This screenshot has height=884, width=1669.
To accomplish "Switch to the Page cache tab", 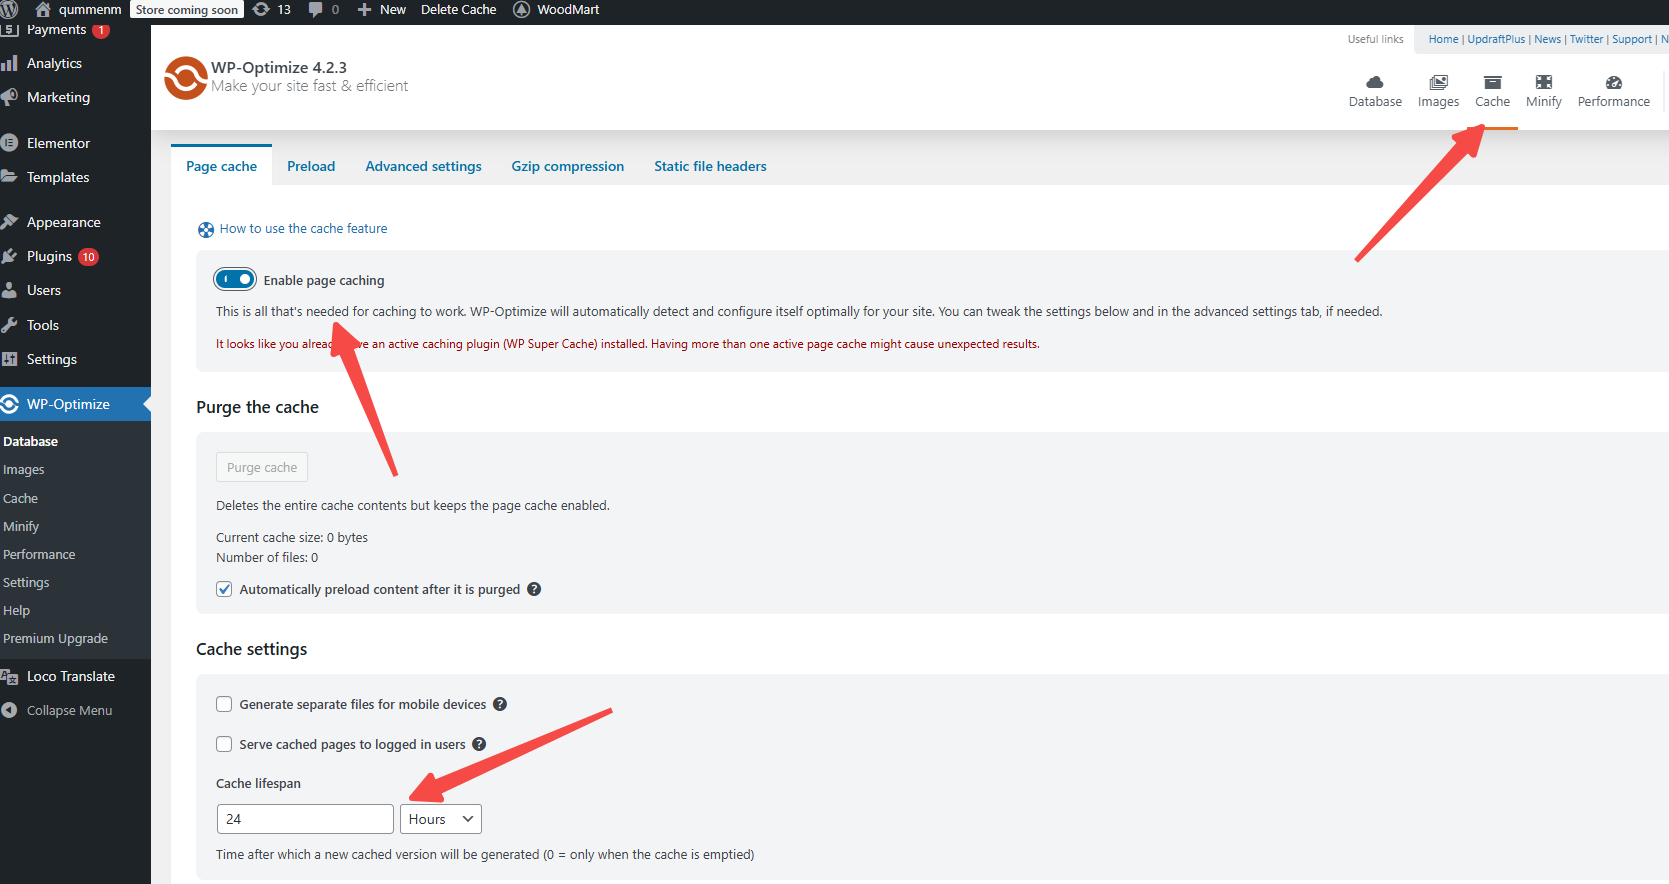I will 221,166.
